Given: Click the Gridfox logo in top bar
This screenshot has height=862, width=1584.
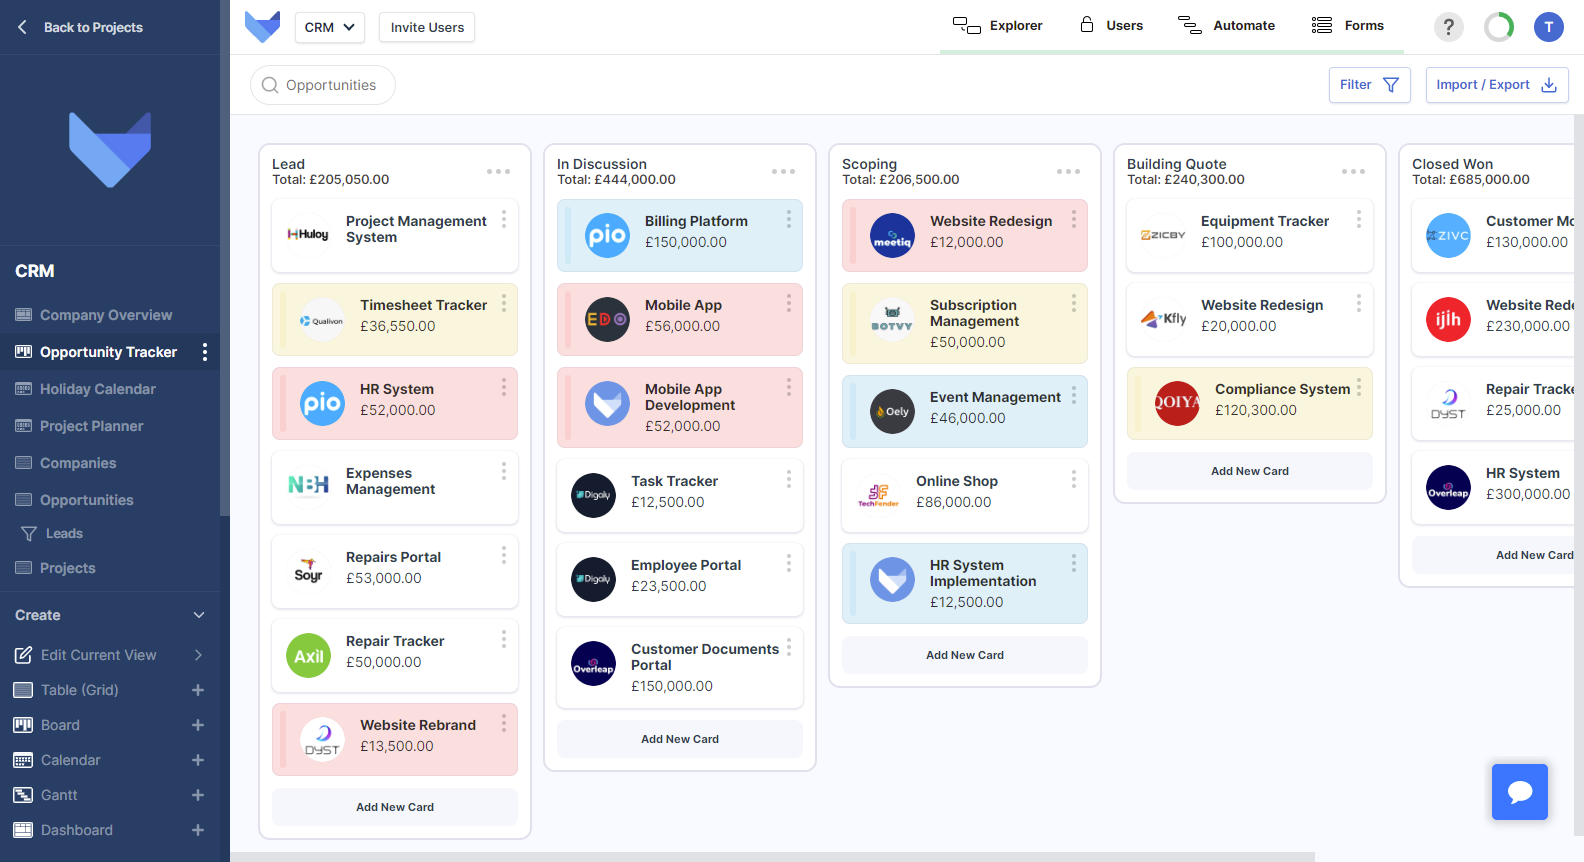Looking at the screenshot, I should 262,27.
